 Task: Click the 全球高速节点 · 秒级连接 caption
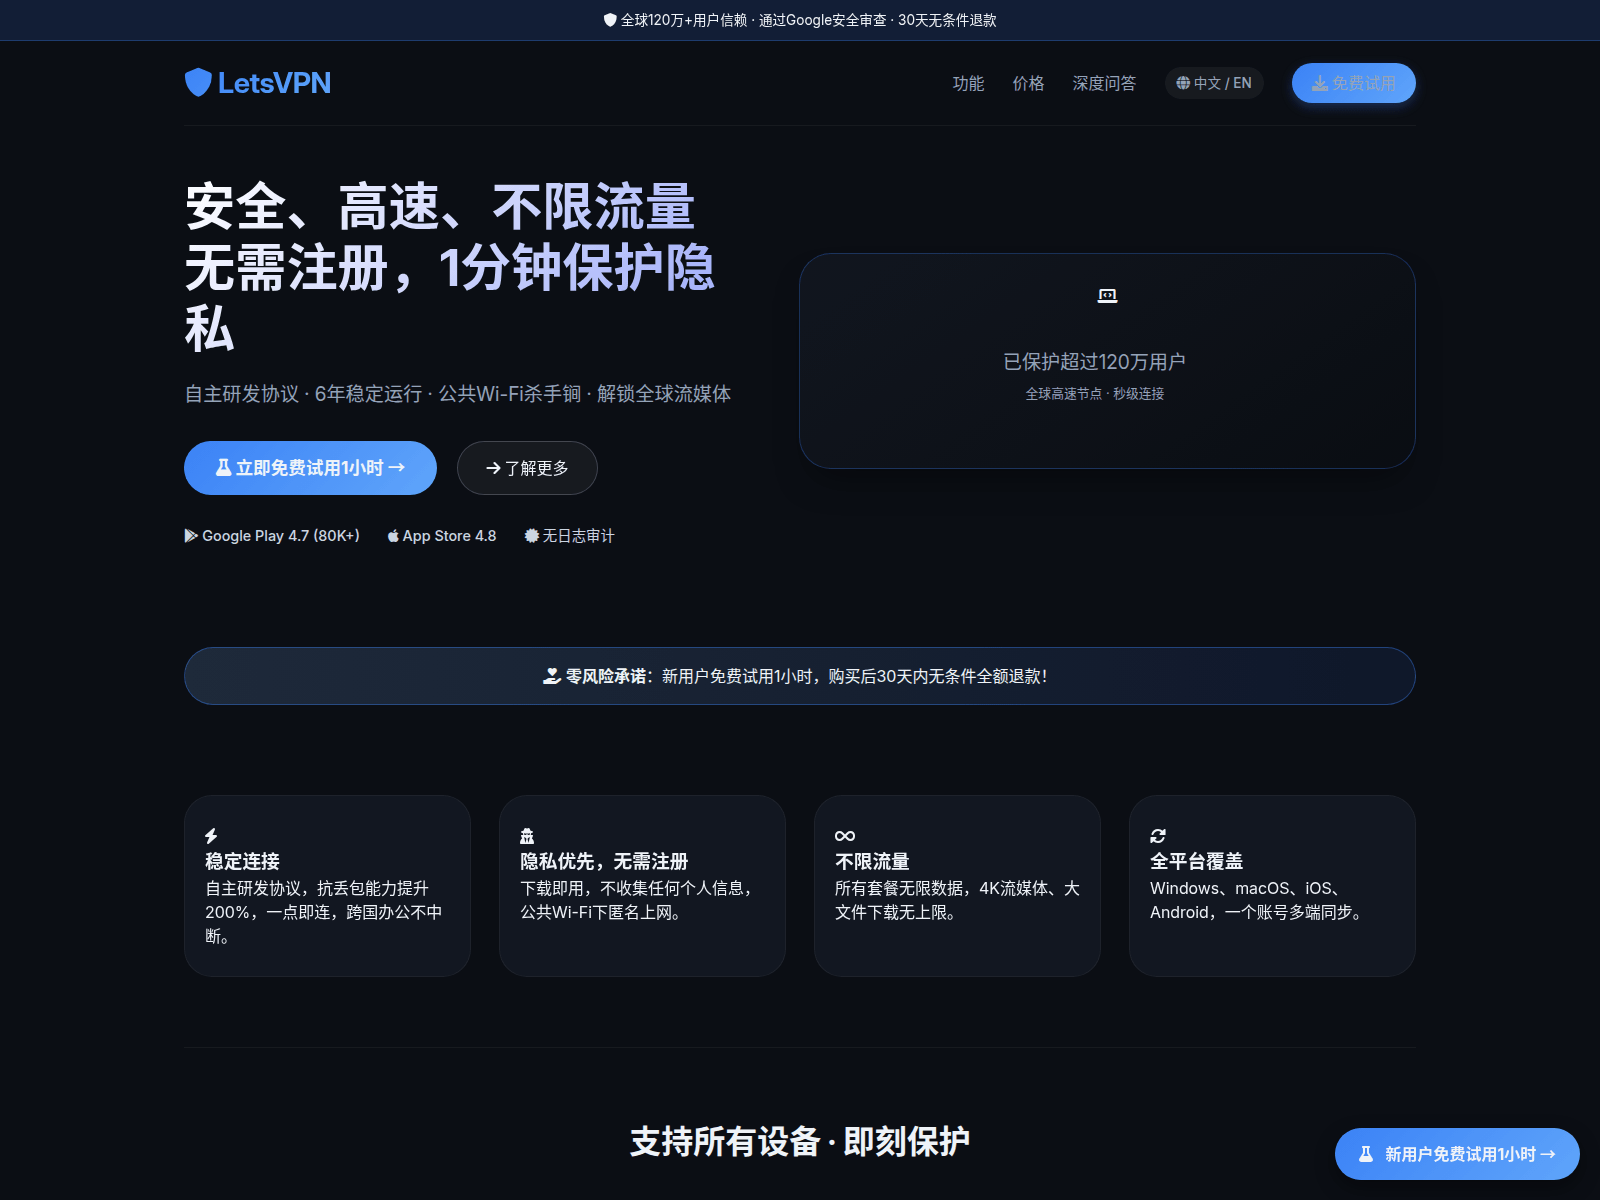point(1094,394)
